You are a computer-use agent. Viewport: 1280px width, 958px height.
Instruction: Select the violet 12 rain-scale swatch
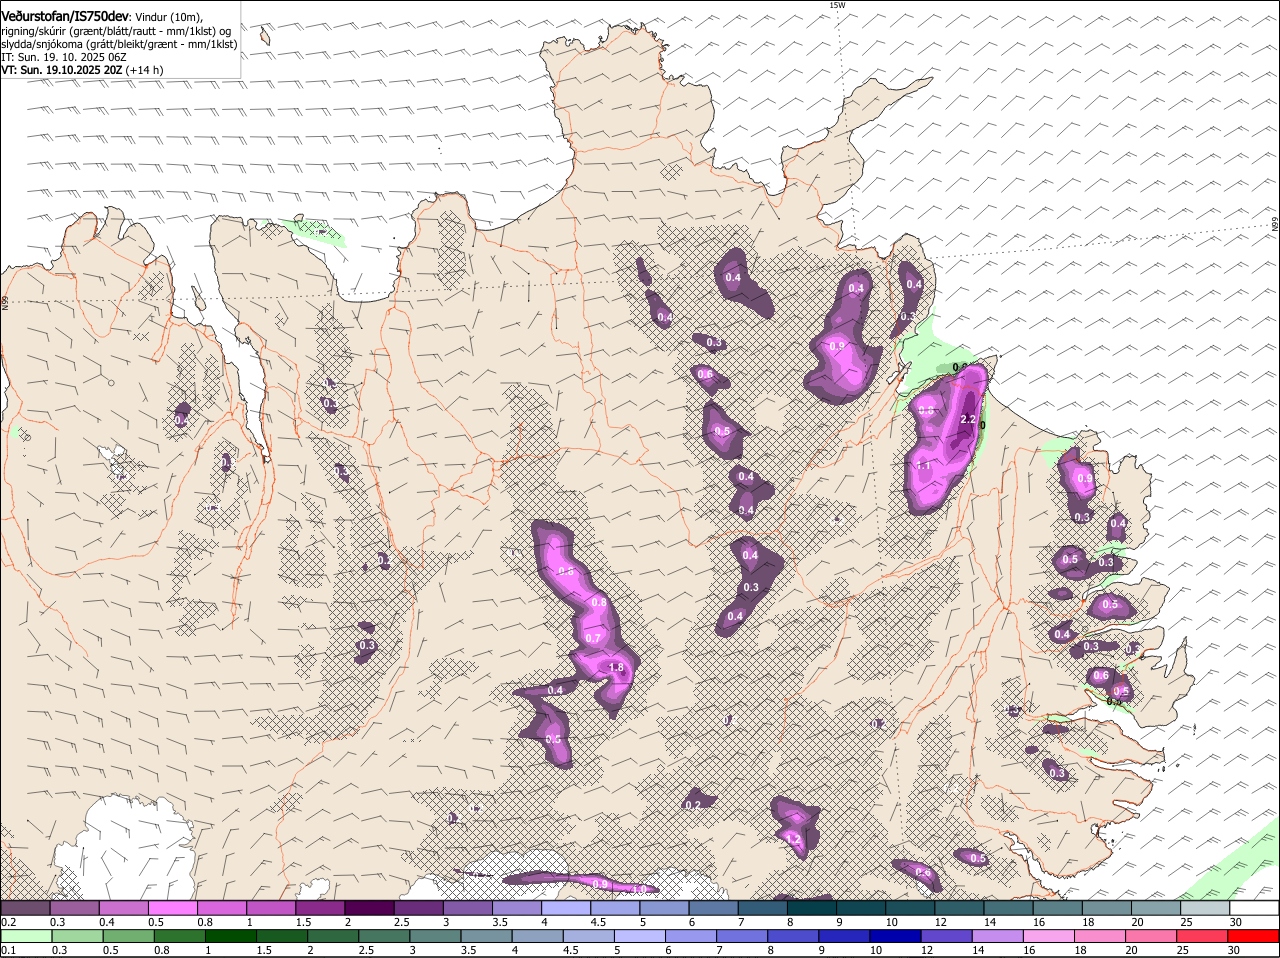tap(946, 936)
